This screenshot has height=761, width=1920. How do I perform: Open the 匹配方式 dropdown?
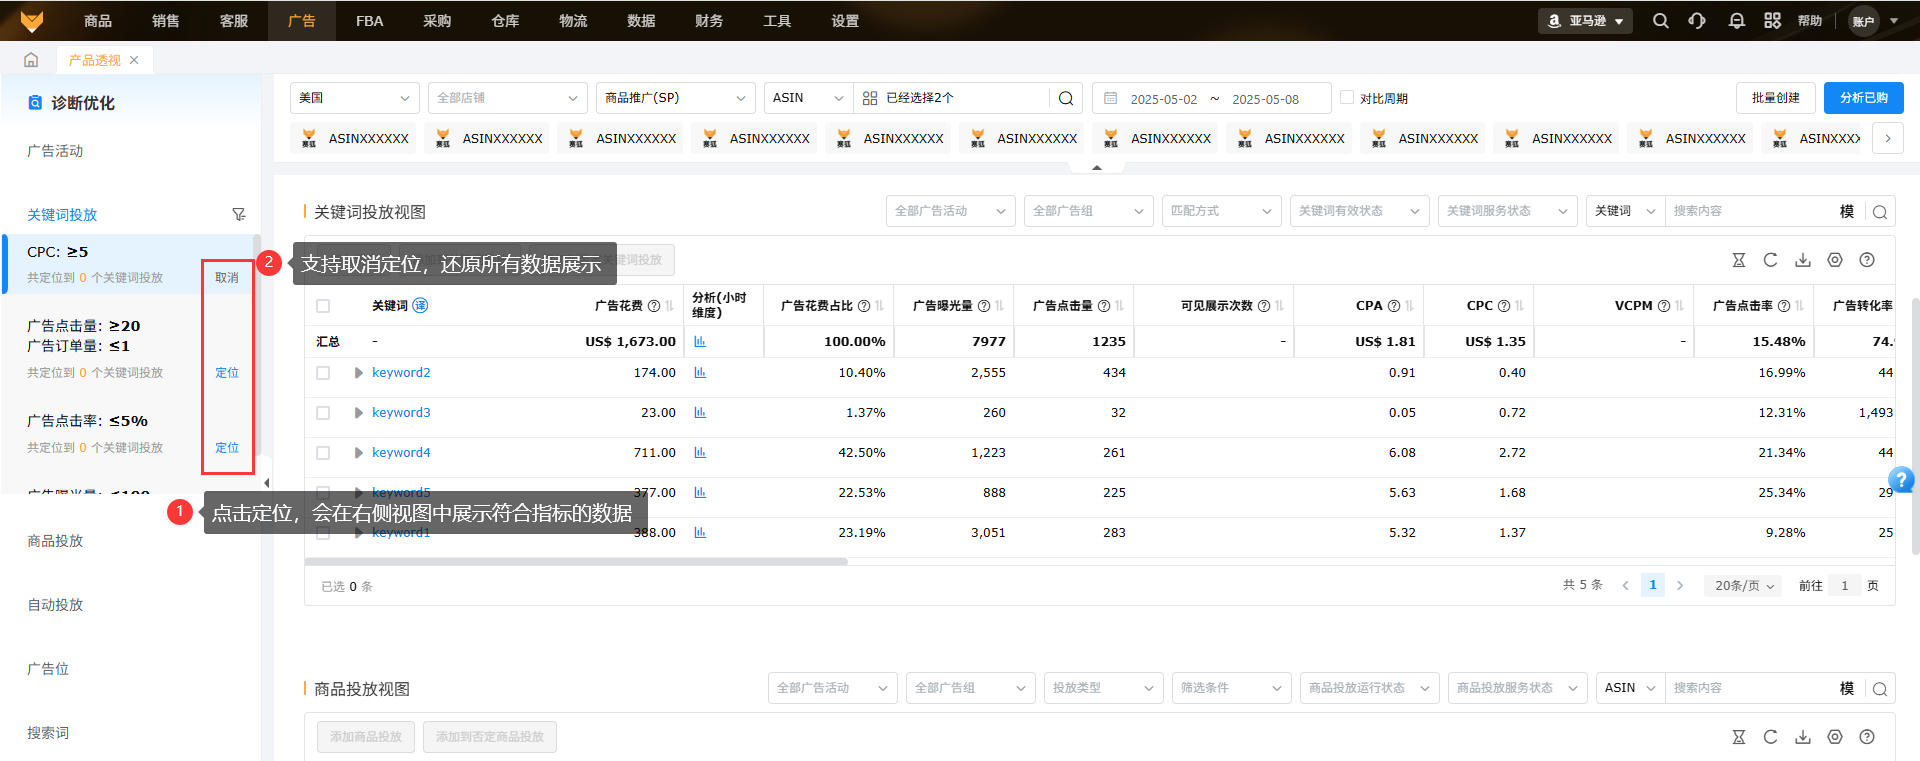pyautogui.click(x=1220, y=211)
